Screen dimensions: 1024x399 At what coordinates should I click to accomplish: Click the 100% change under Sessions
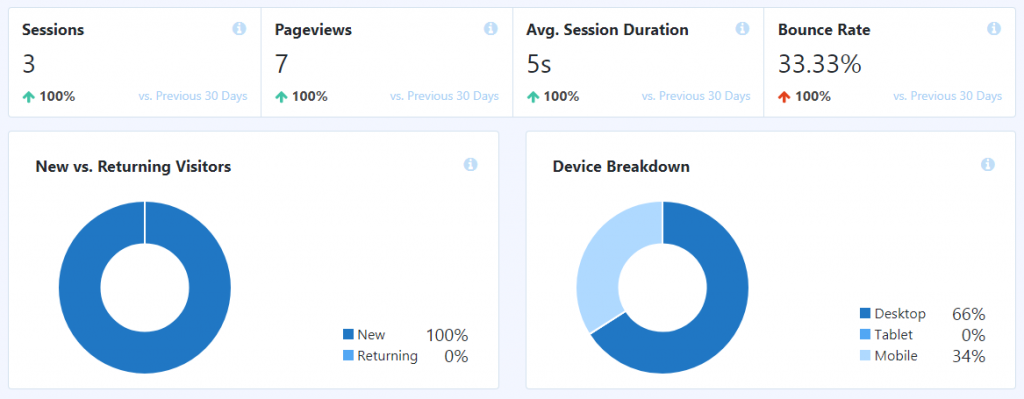tap(57, 97)
